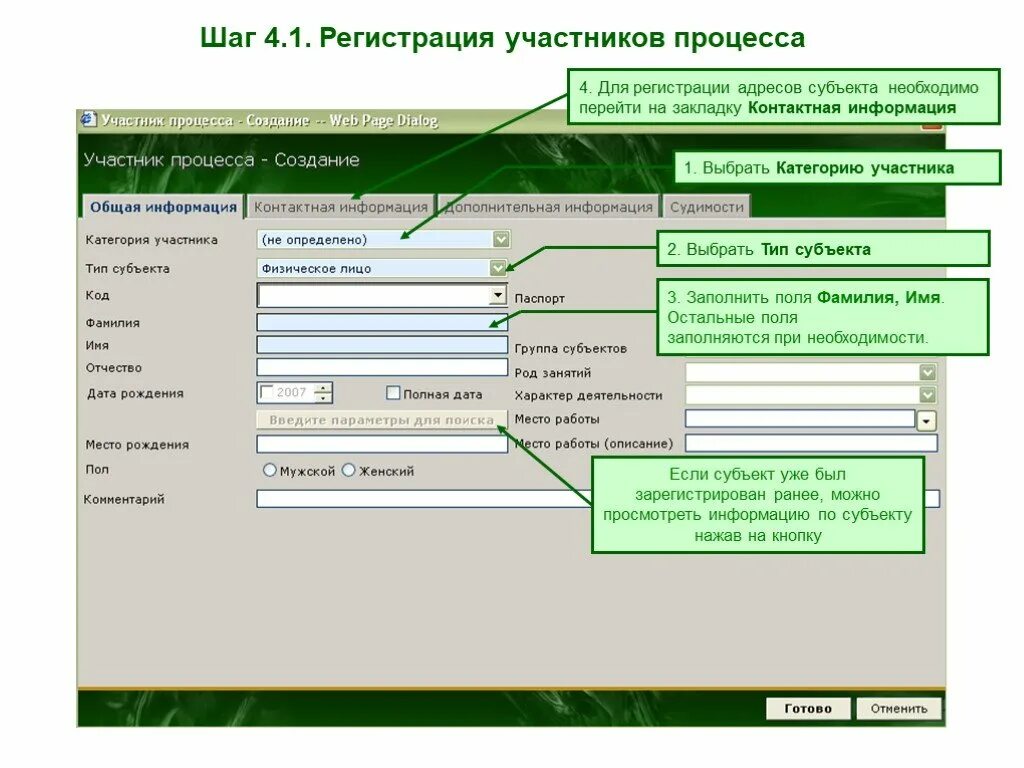The width and height of the screenshot is (1024, 768).
Task: Click the Место работы input field
Action: [800, 419]
